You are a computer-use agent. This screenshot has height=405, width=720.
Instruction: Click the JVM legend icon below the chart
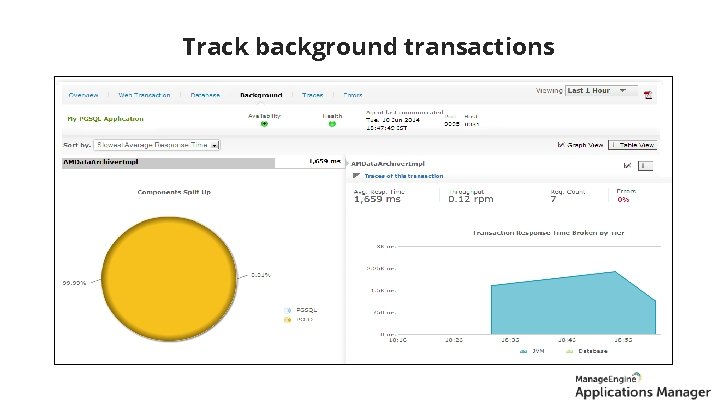(x=523, y=351)
